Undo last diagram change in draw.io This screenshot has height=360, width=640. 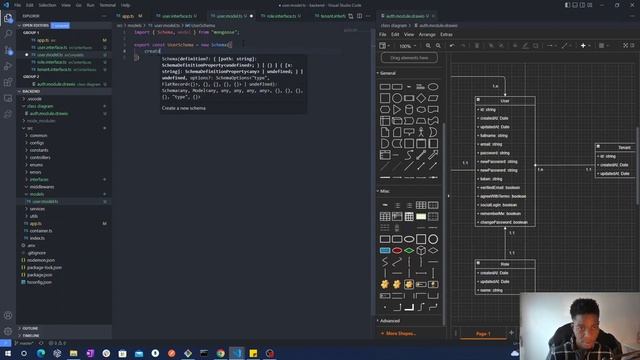pos(452,46)
